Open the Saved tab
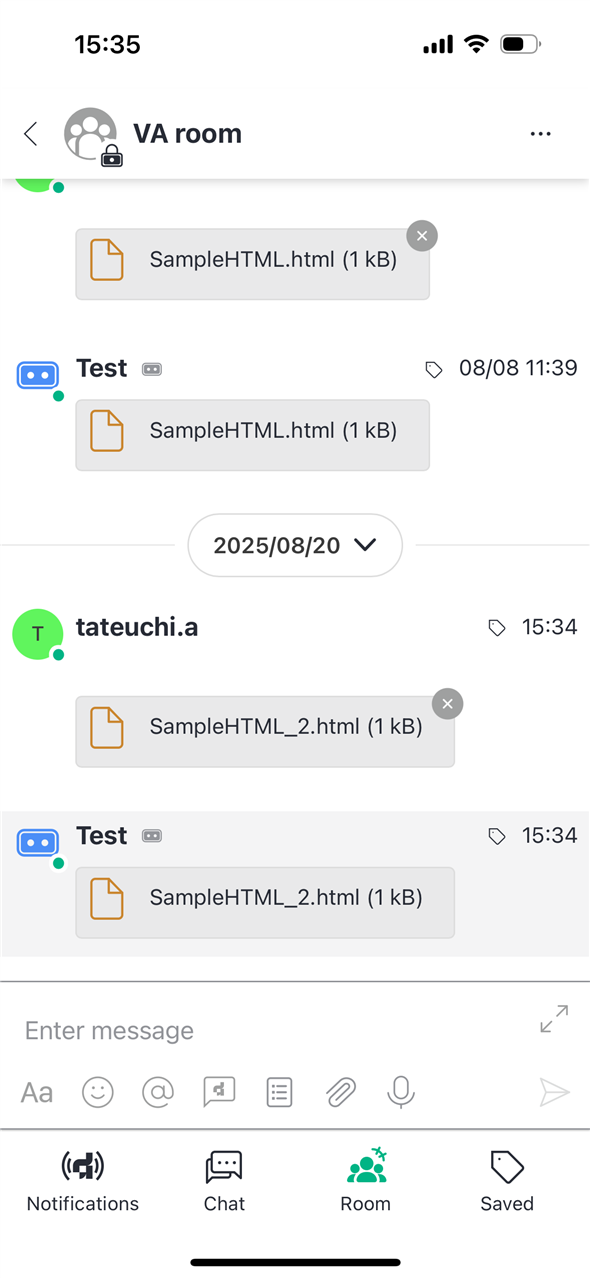 pos(507,1181)
